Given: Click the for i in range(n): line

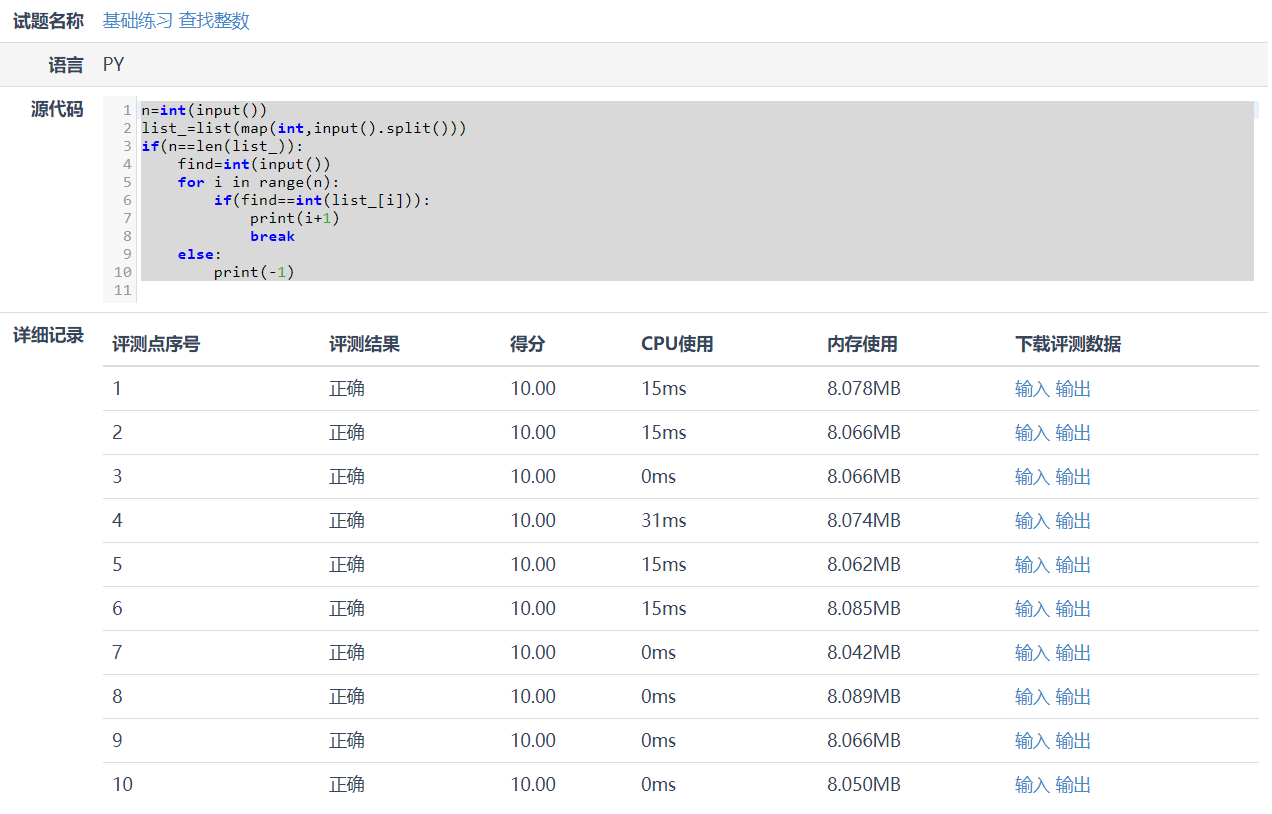Looking at the screenshot, I should point(259,182).
